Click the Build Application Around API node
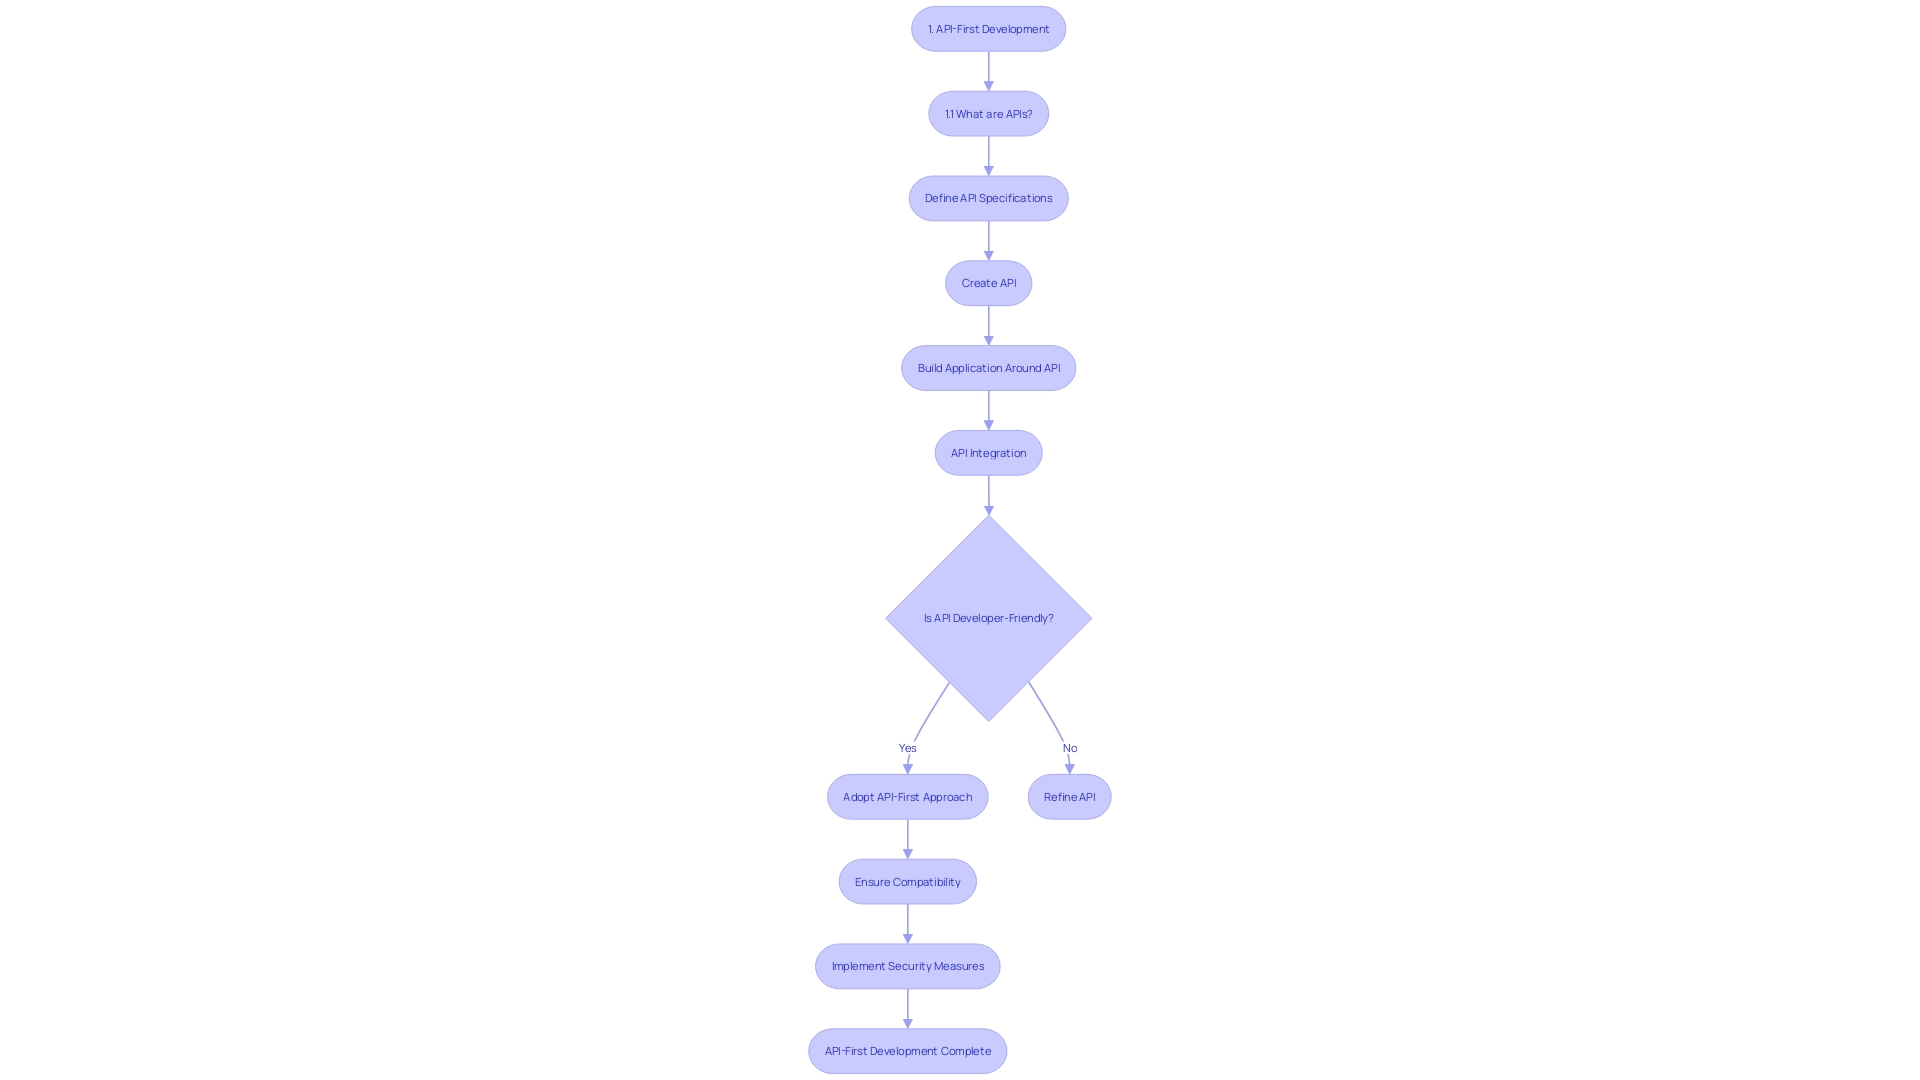Screen dimensions: 1920x1080 click(x=988, y=367)
